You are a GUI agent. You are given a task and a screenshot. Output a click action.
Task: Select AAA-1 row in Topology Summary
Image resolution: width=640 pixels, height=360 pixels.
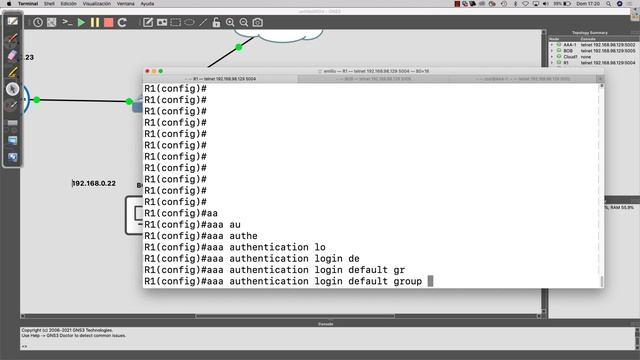[x=594, y=44]
